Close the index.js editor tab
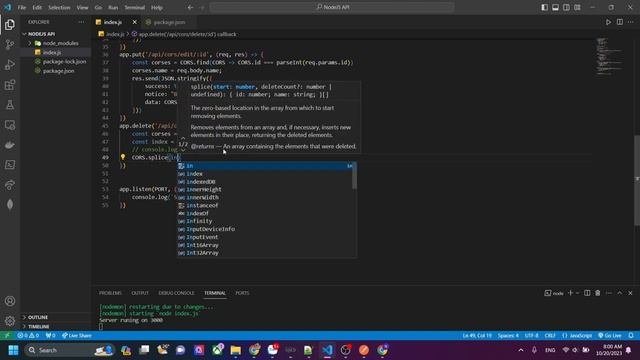The image size is (640, 360). [135, 22]
